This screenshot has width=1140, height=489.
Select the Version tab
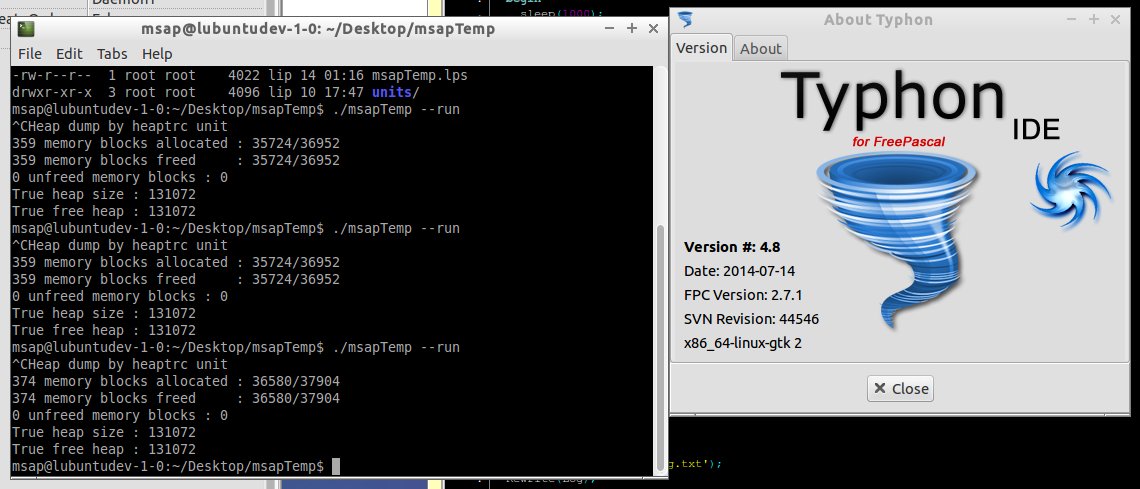702,48
